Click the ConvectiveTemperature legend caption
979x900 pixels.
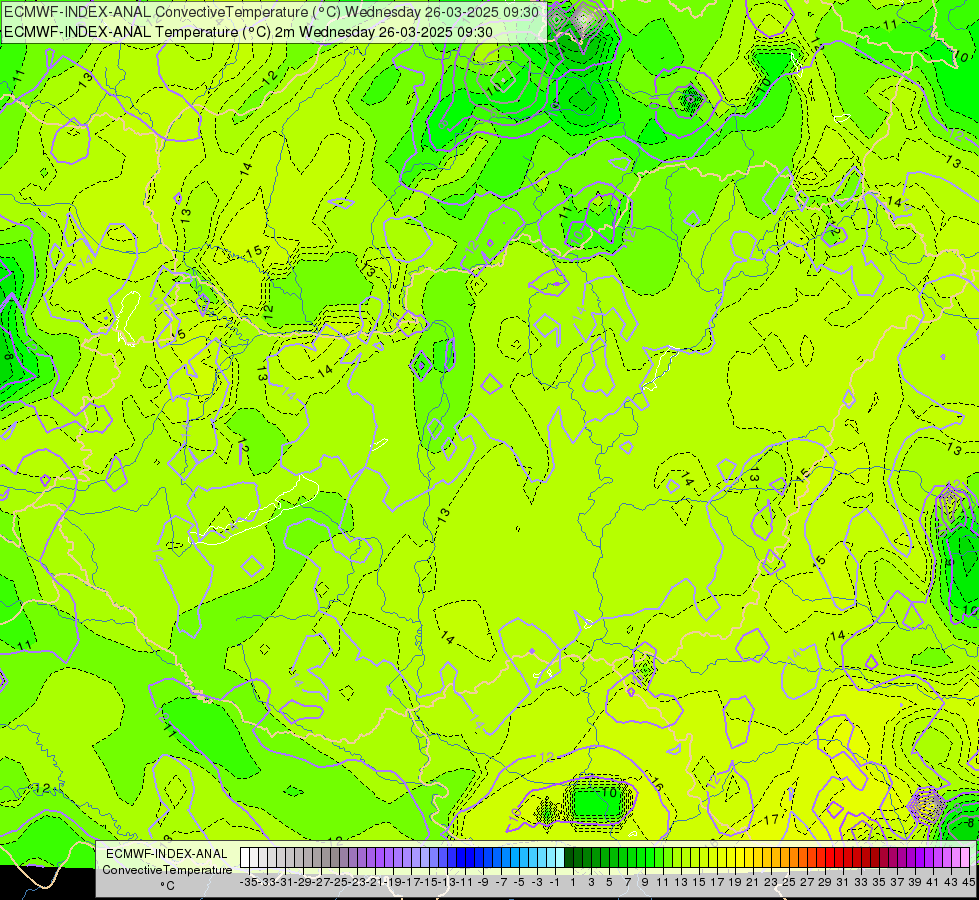(x=167, y=869)
